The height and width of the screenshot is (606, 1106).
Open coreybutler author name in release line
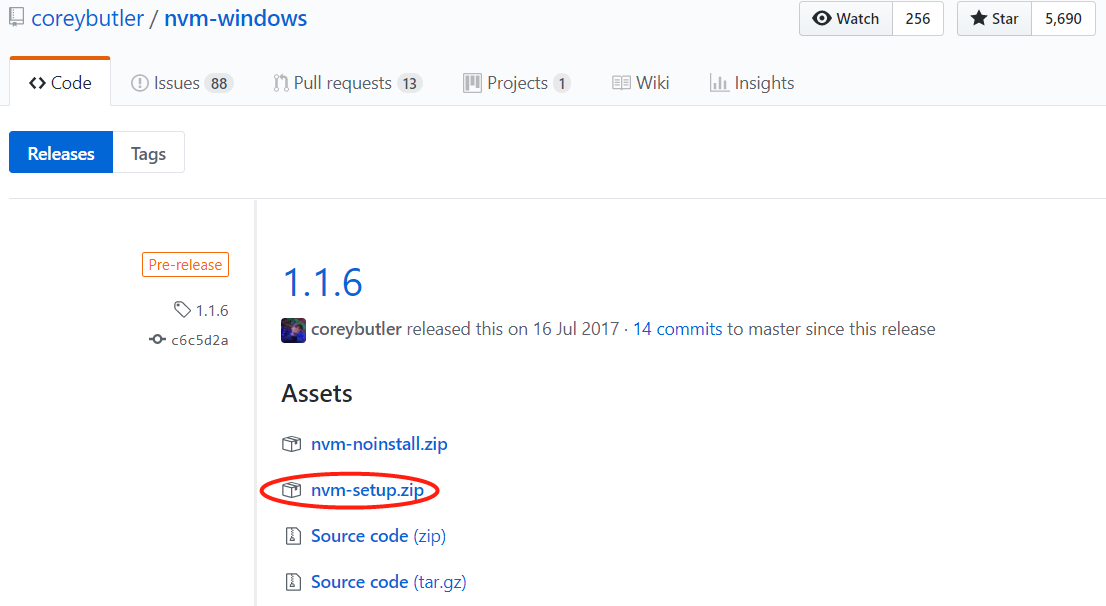pyautogui.click(x=356, y=329)
